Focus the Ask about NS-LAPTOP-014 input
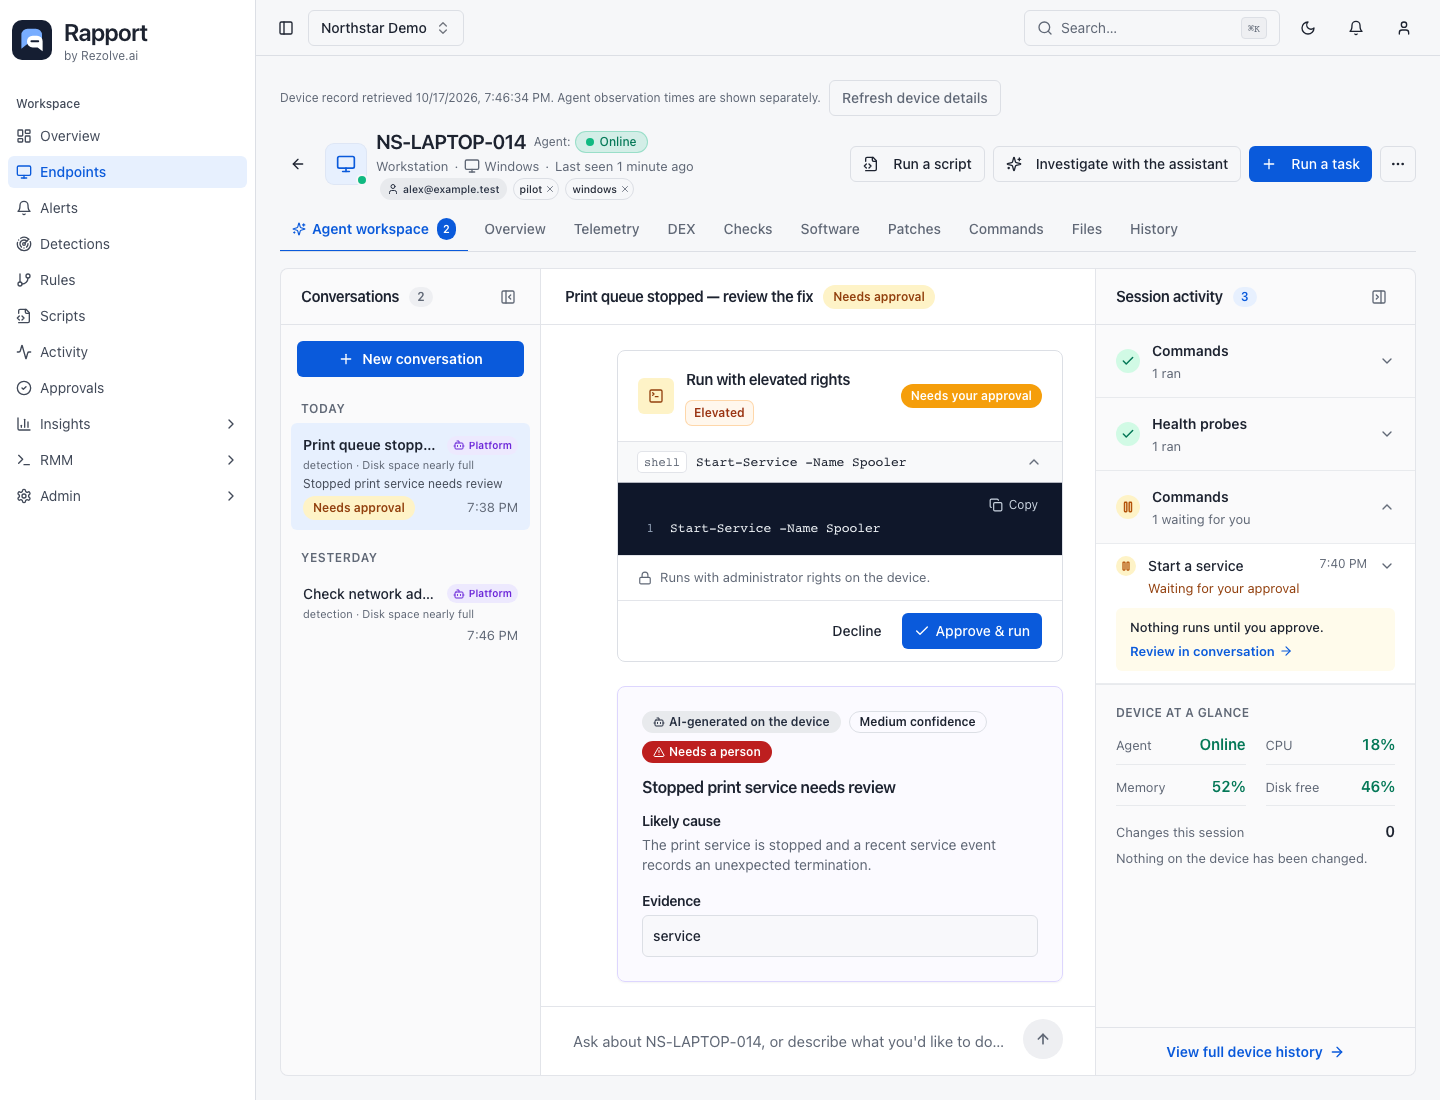This screenshot has width=1440, height=1100. [x=789, y=1041]
